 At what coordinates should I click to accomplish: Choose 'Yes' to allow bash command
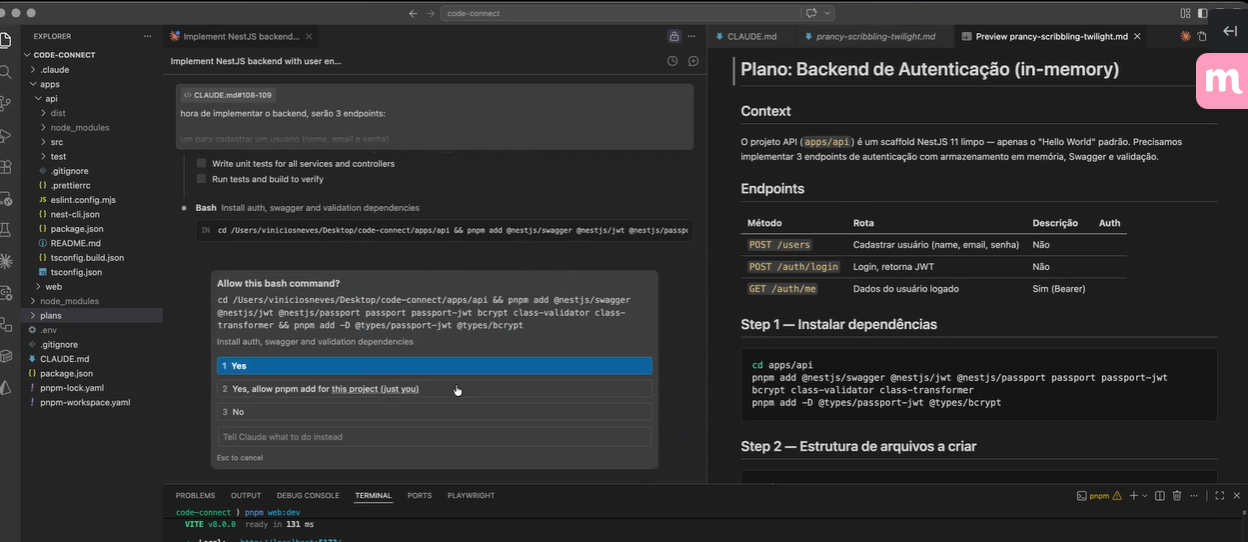[x=434, y=366]
